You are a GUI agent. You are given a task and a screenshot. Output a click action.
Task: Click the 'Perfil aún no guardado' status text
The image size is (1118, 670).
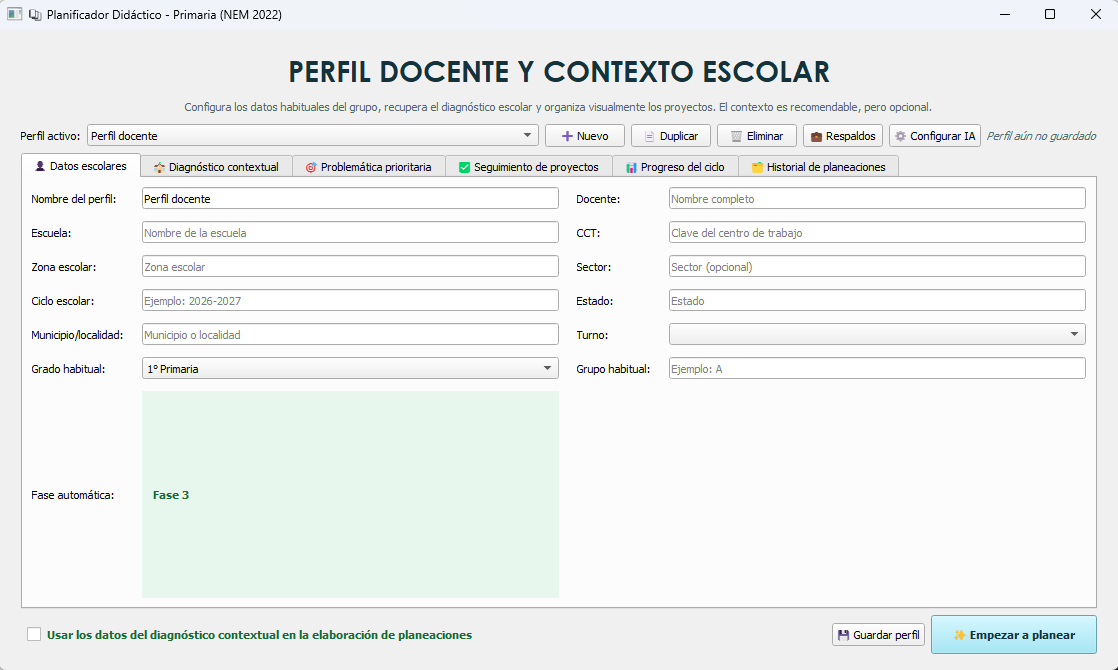coord(1041,135)
